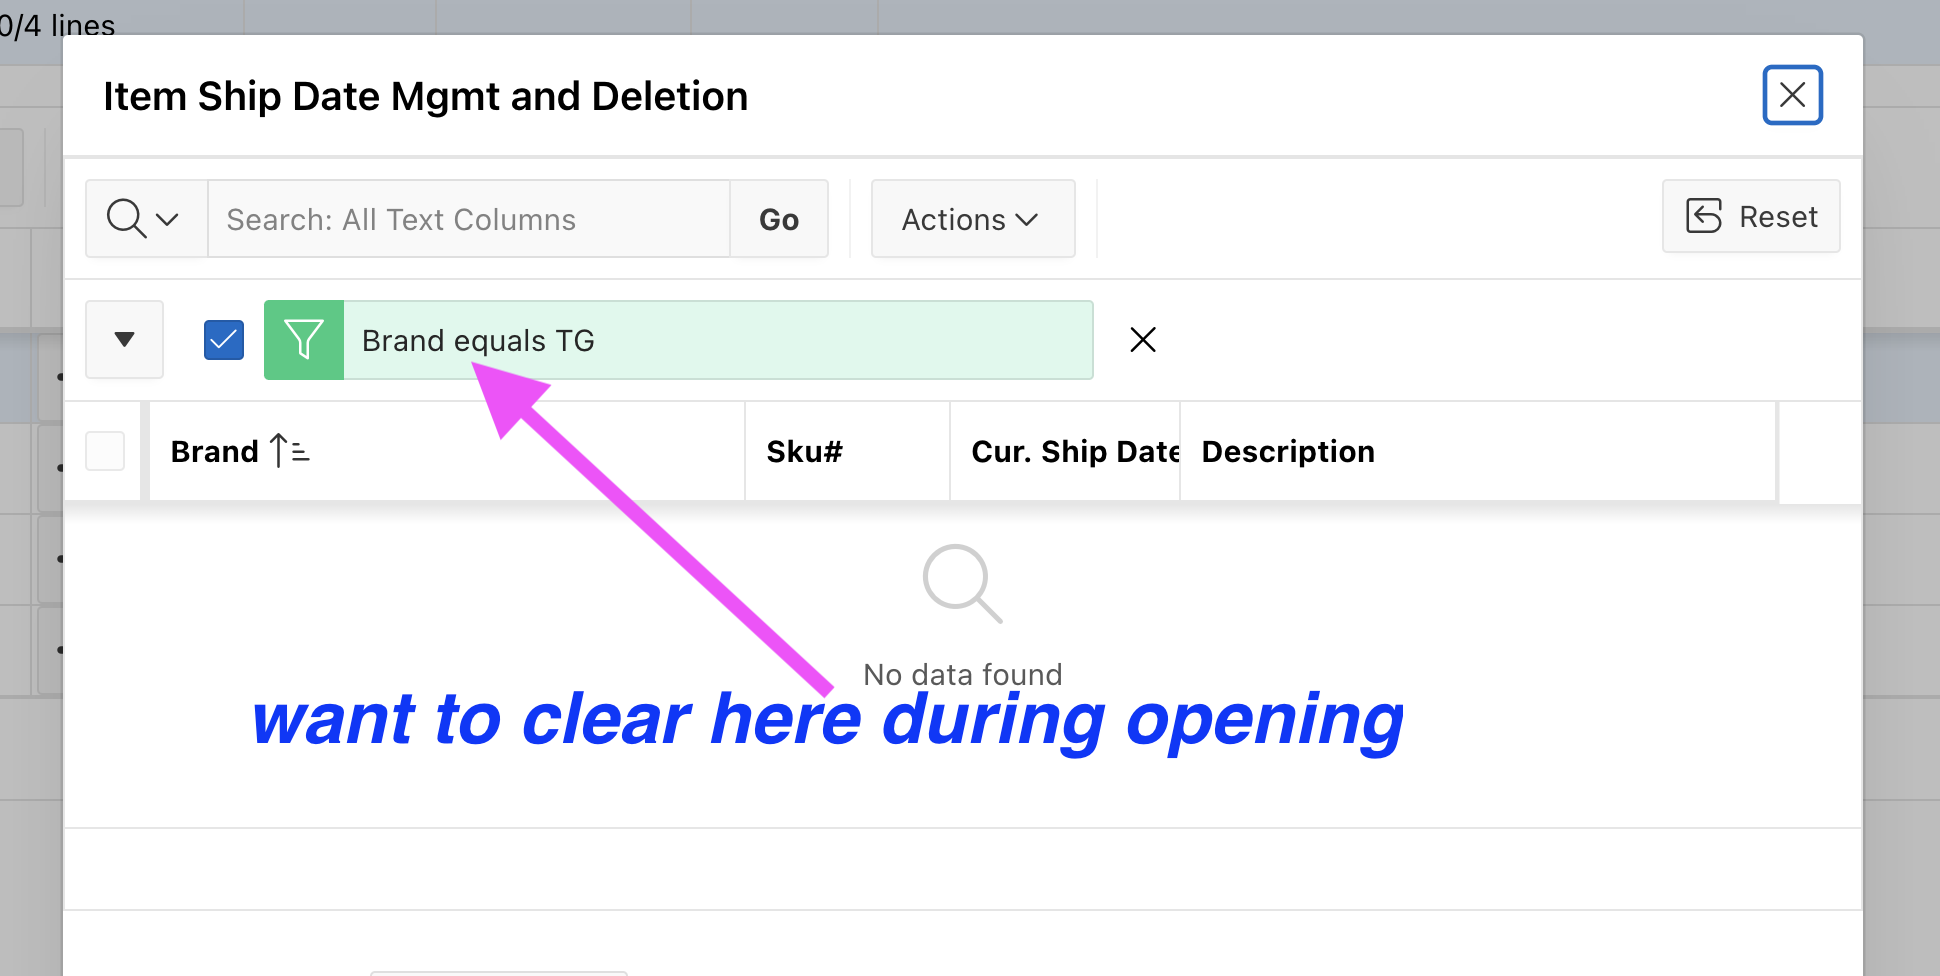This screenshot has width=1940, height=976.
Task: Remove the Brand equals TG filter
Action: coord(1143,340)
